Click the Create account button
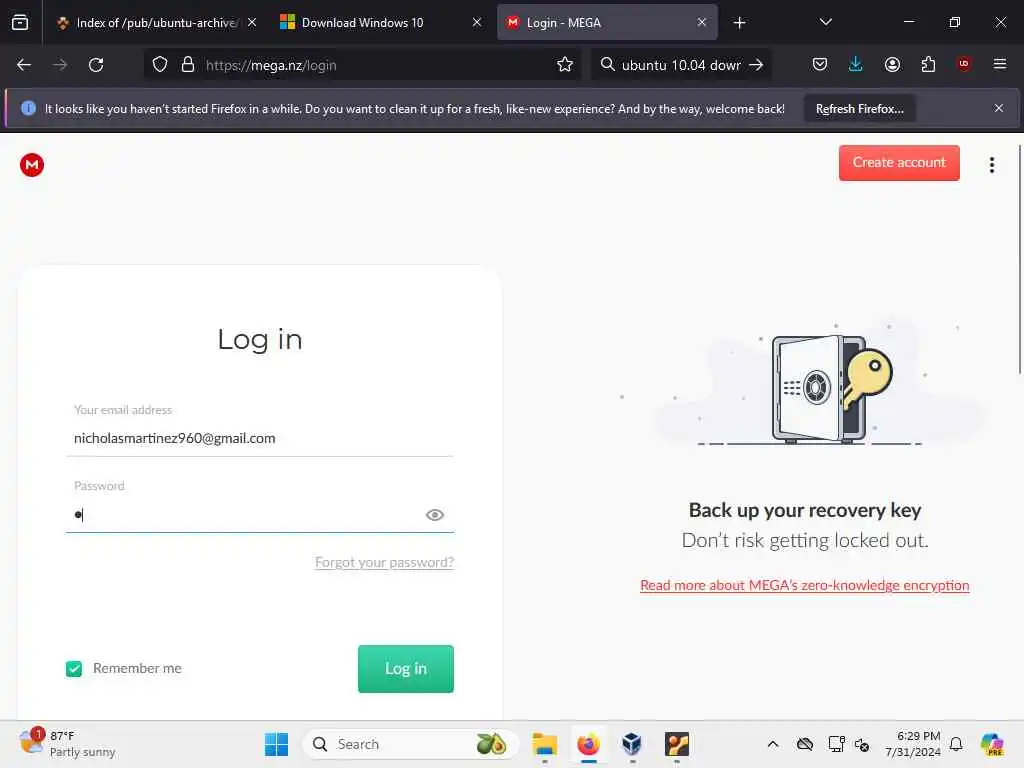1024x768 pixels. tap(899, 163)
